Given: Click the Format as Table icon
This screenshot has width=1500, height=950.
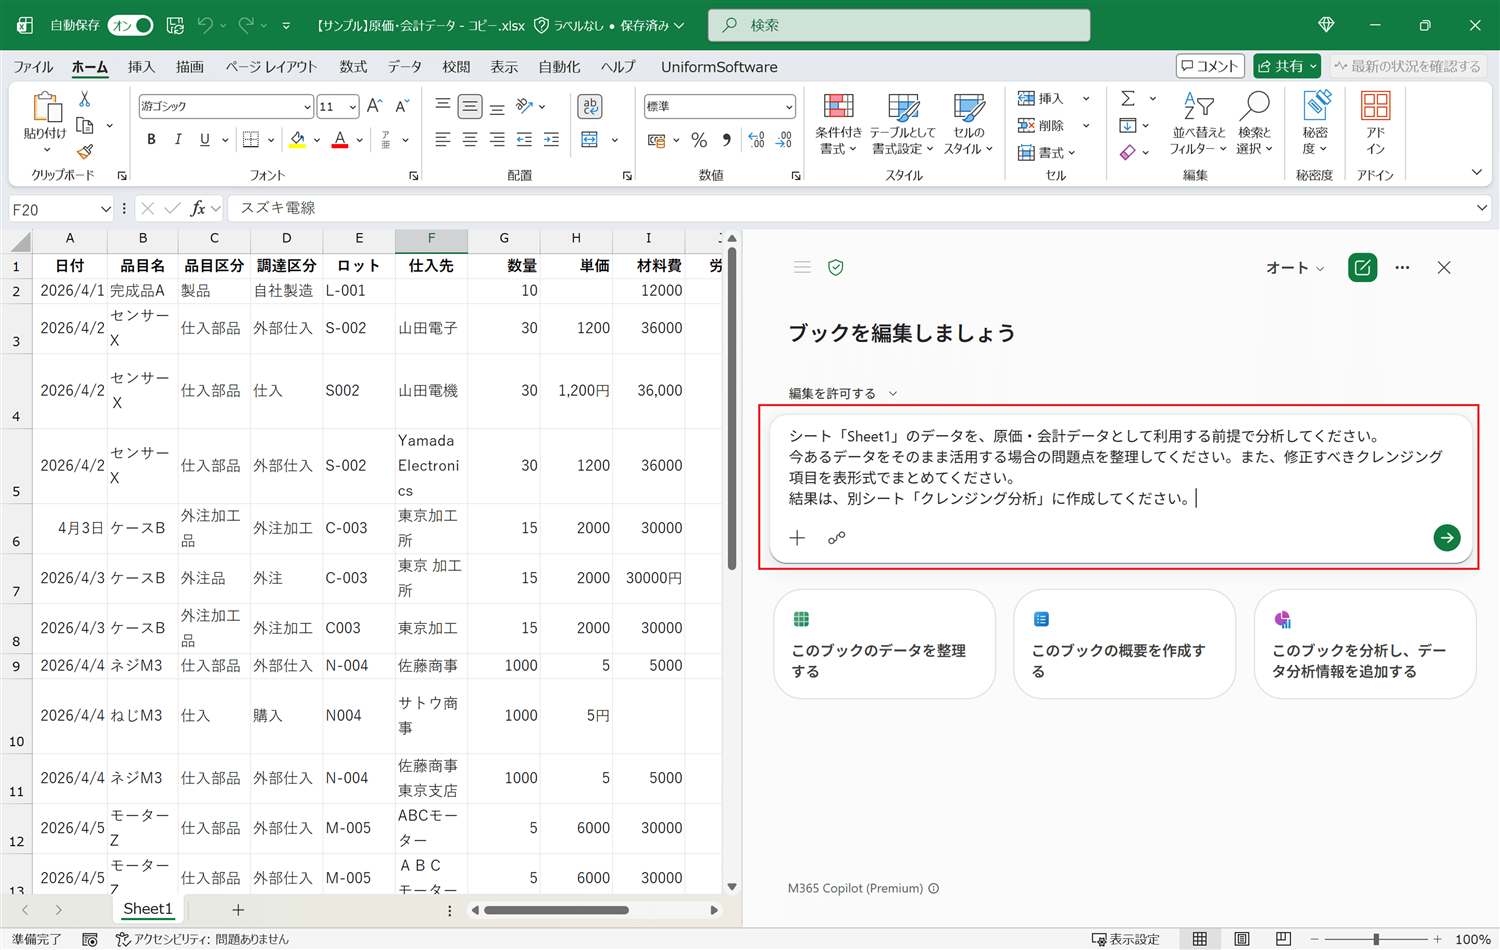Looking at the screenshot, I should pos(903,108).
